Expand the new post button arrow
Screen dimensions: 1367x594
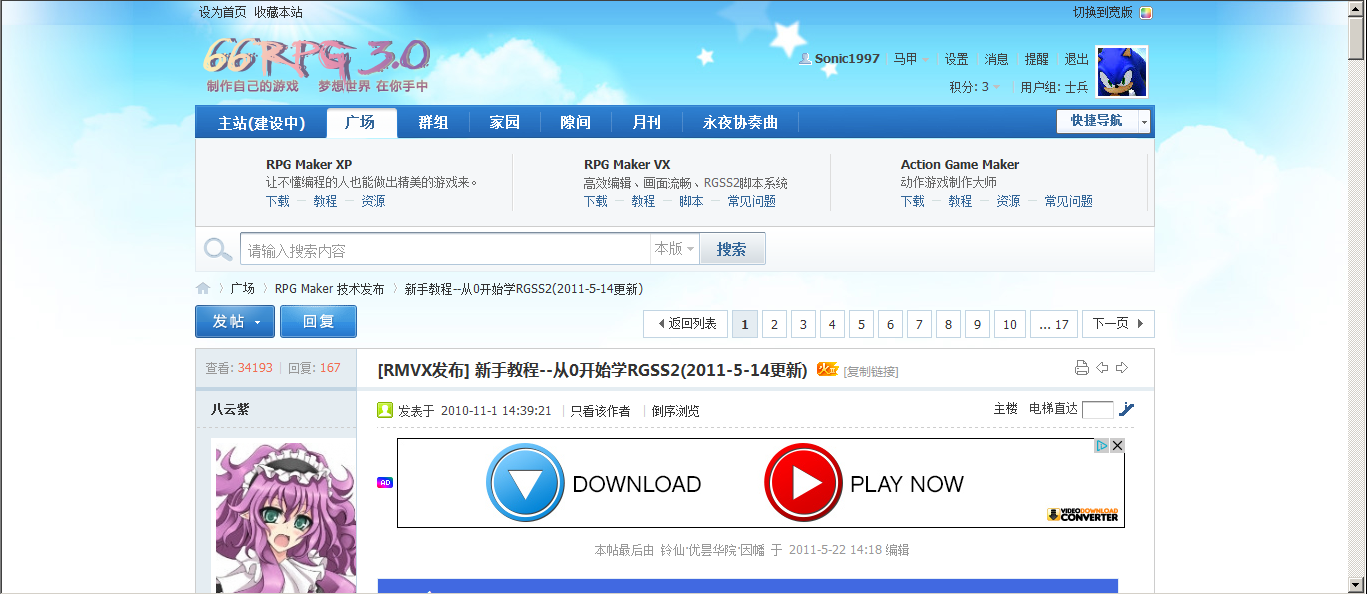(258, 322)
